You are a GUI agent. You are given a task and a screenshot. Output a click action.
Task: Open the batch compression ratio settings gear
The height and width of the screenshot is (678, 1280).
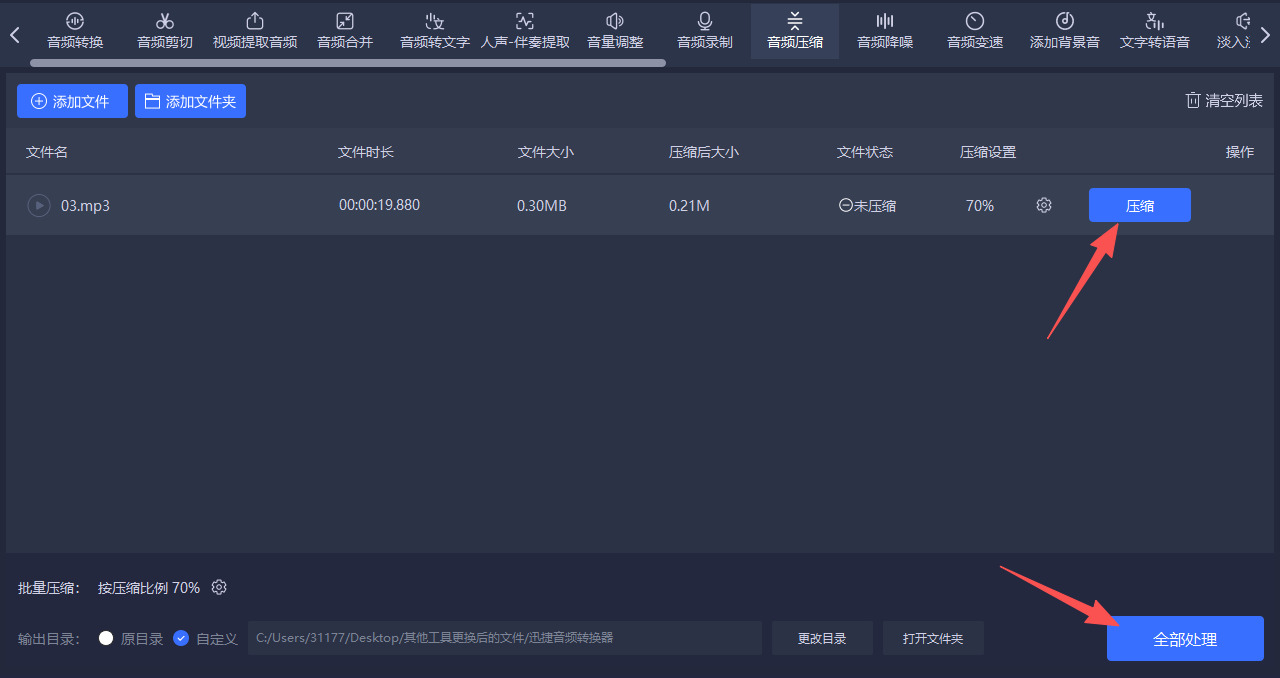(219, 587)
